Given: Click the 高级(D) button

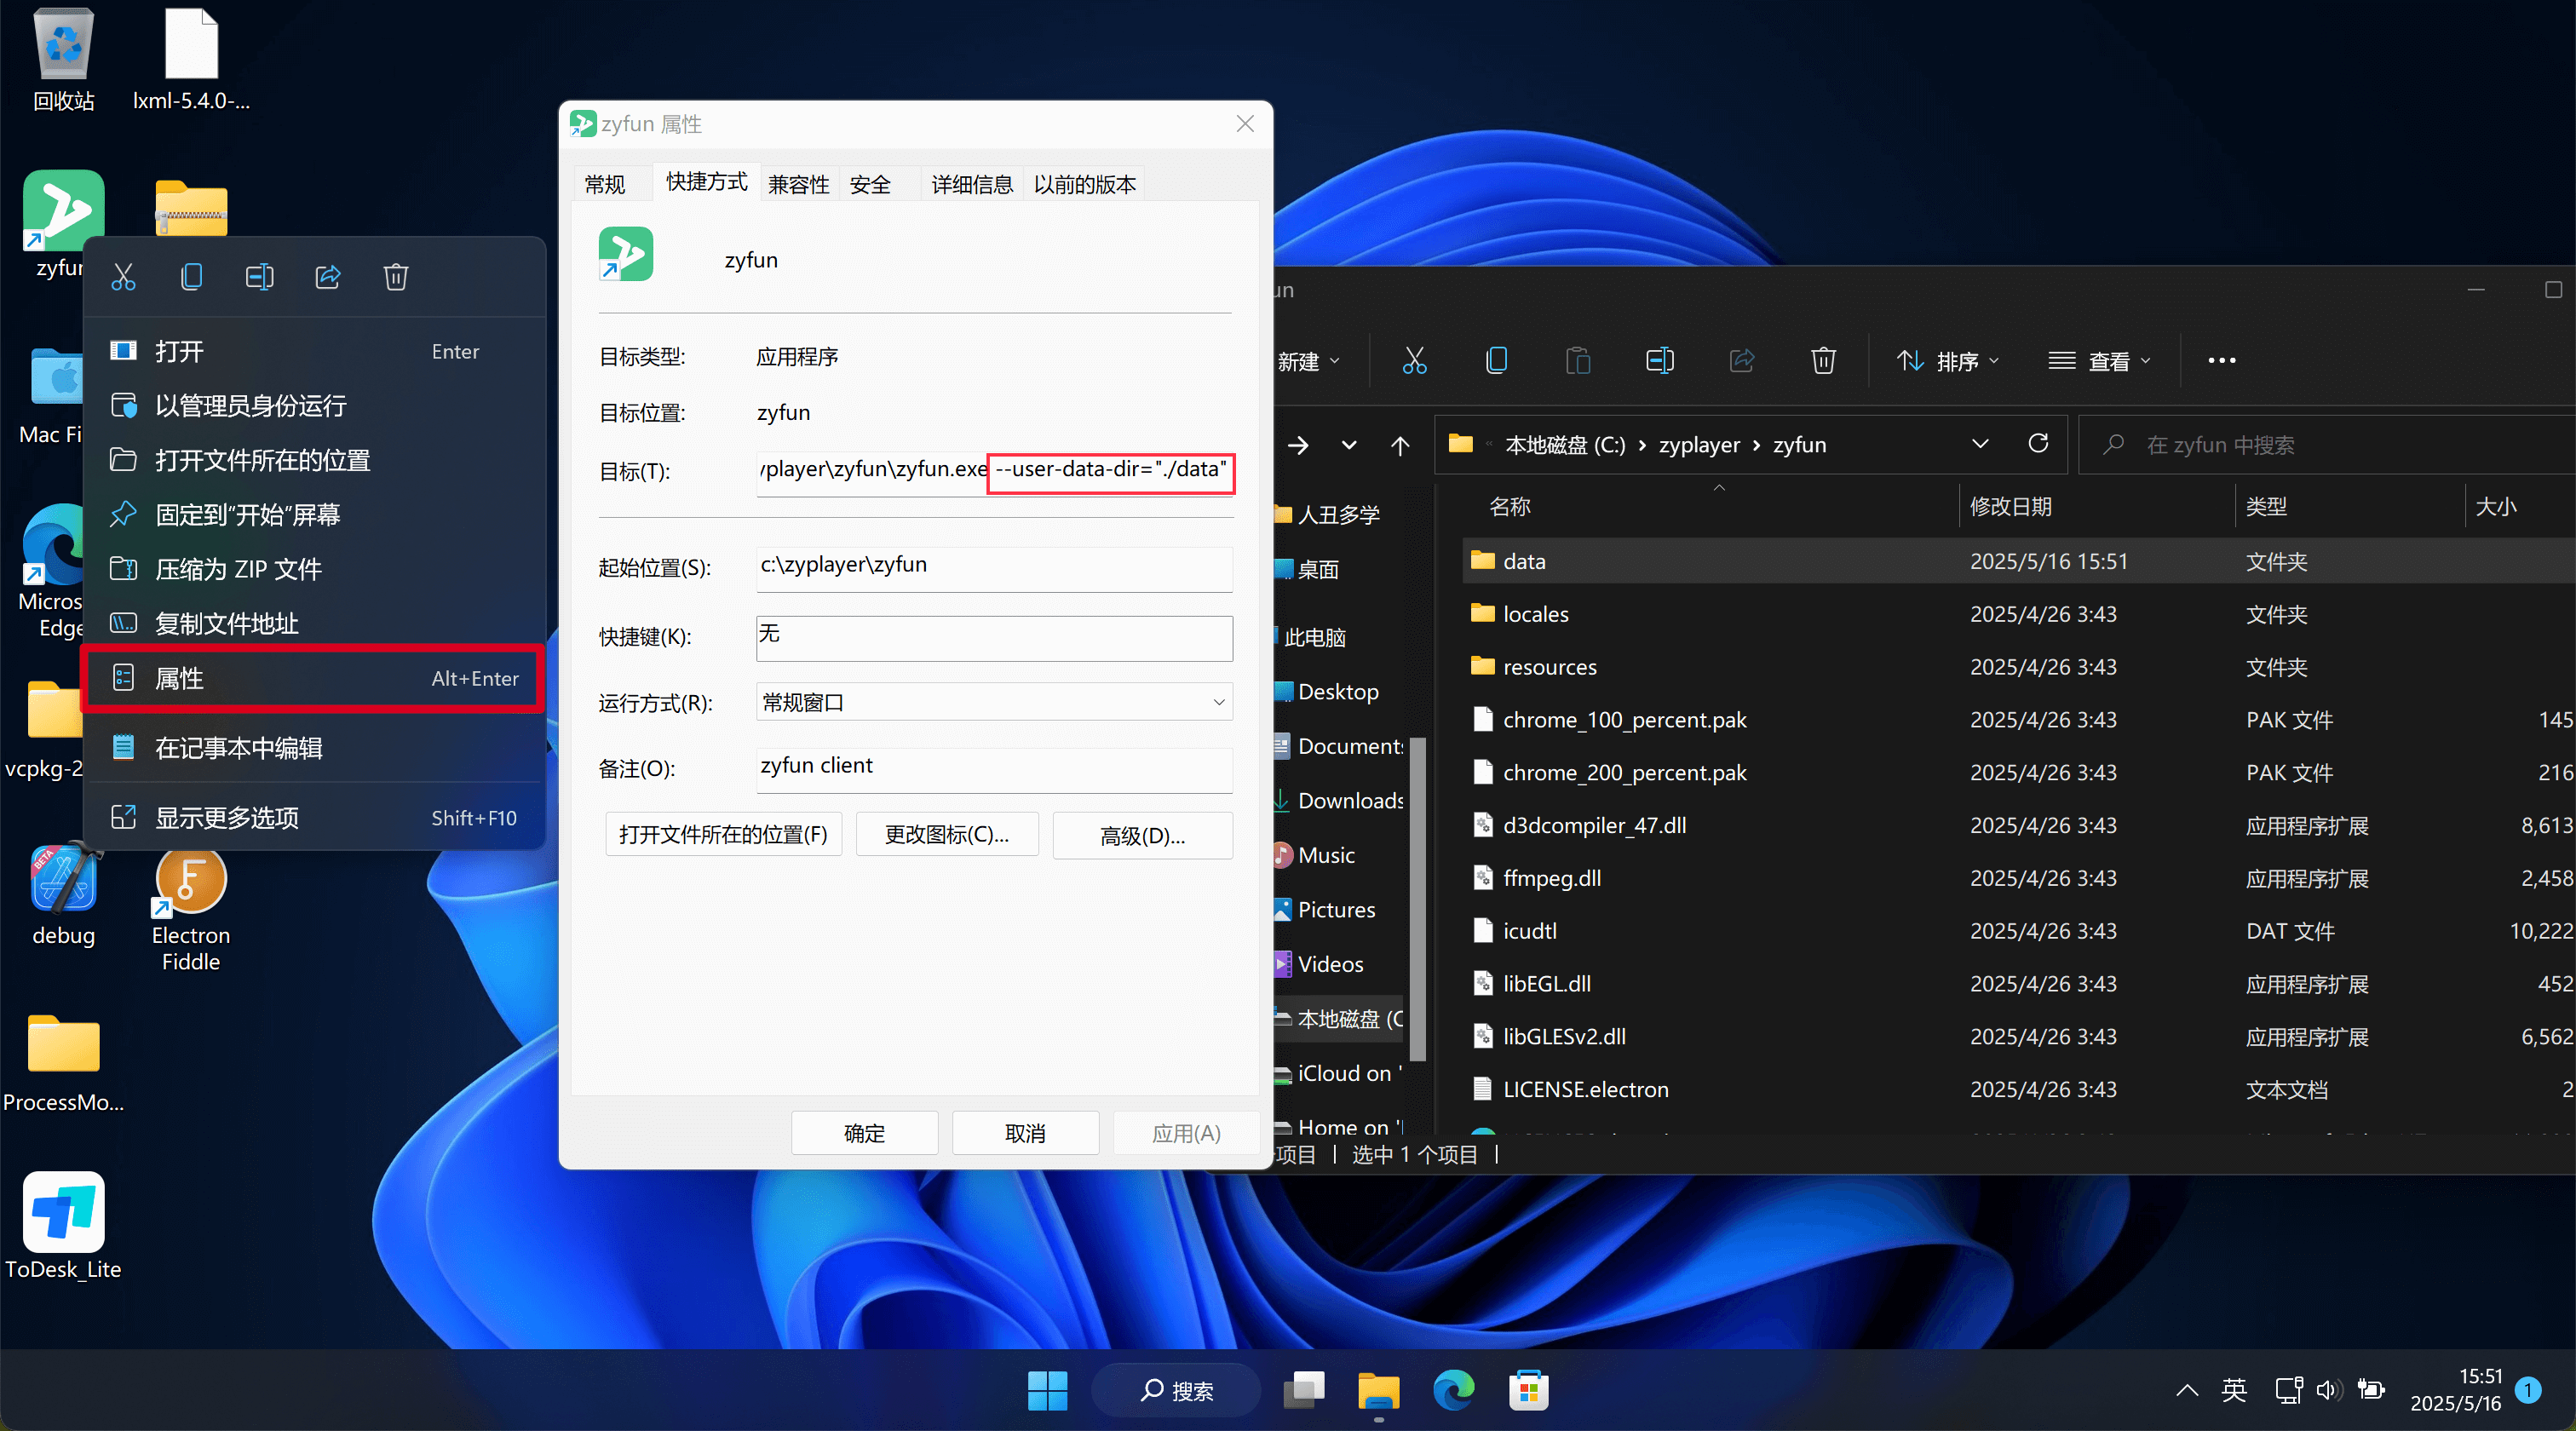Looking at the screenshot, I should point(1141,835).
